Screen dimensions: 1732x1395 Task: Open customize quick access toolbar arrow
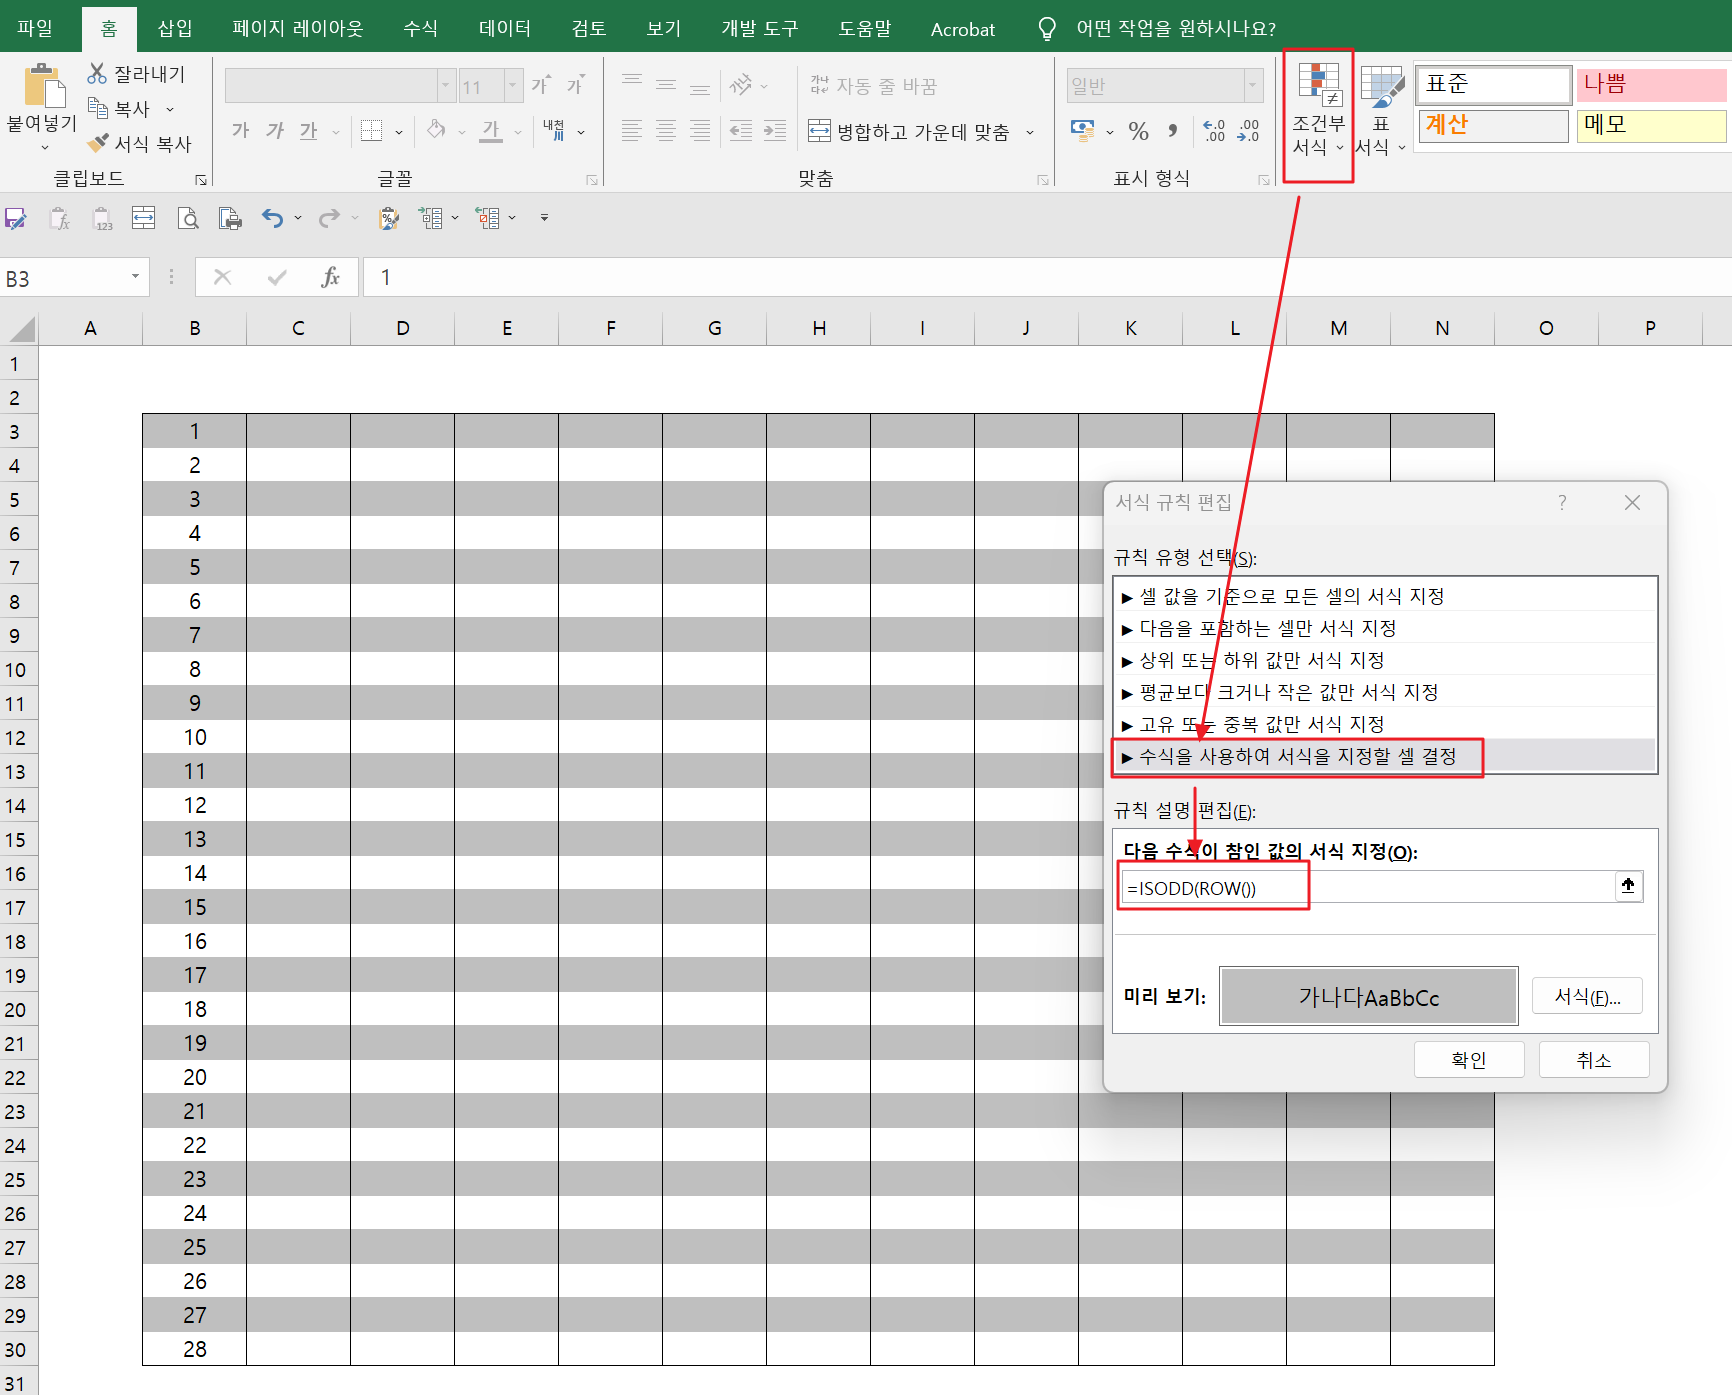[x=544, y=218]
